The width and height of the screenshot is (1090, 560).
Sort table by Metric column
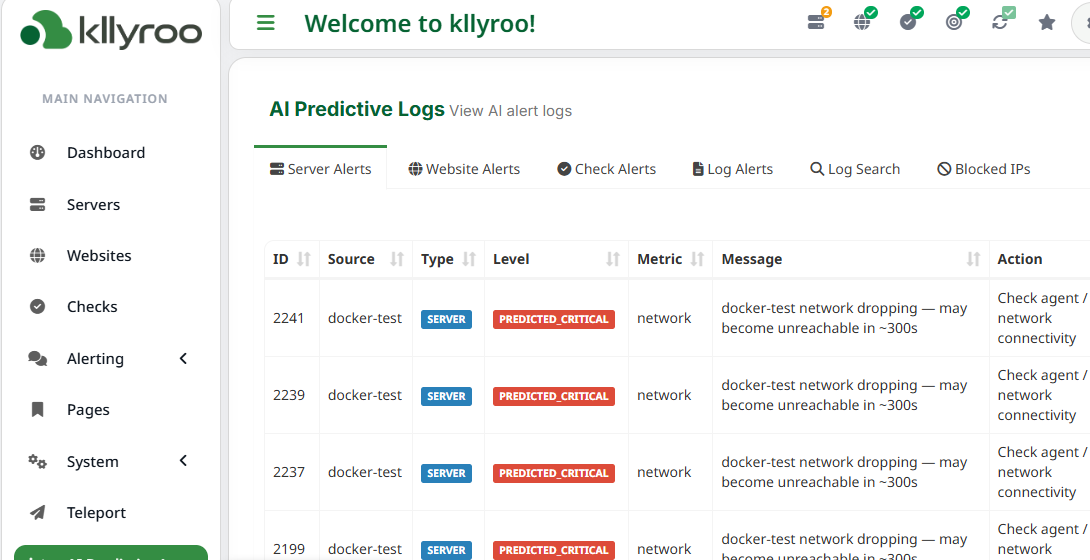(670, 259)
